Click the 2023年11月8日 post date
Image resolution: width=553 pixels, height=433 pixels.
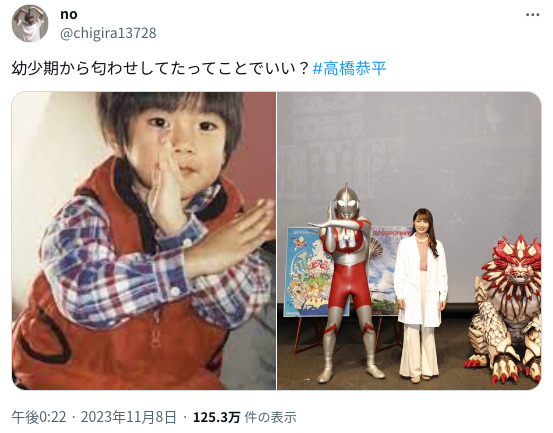[x=128, y=417]
